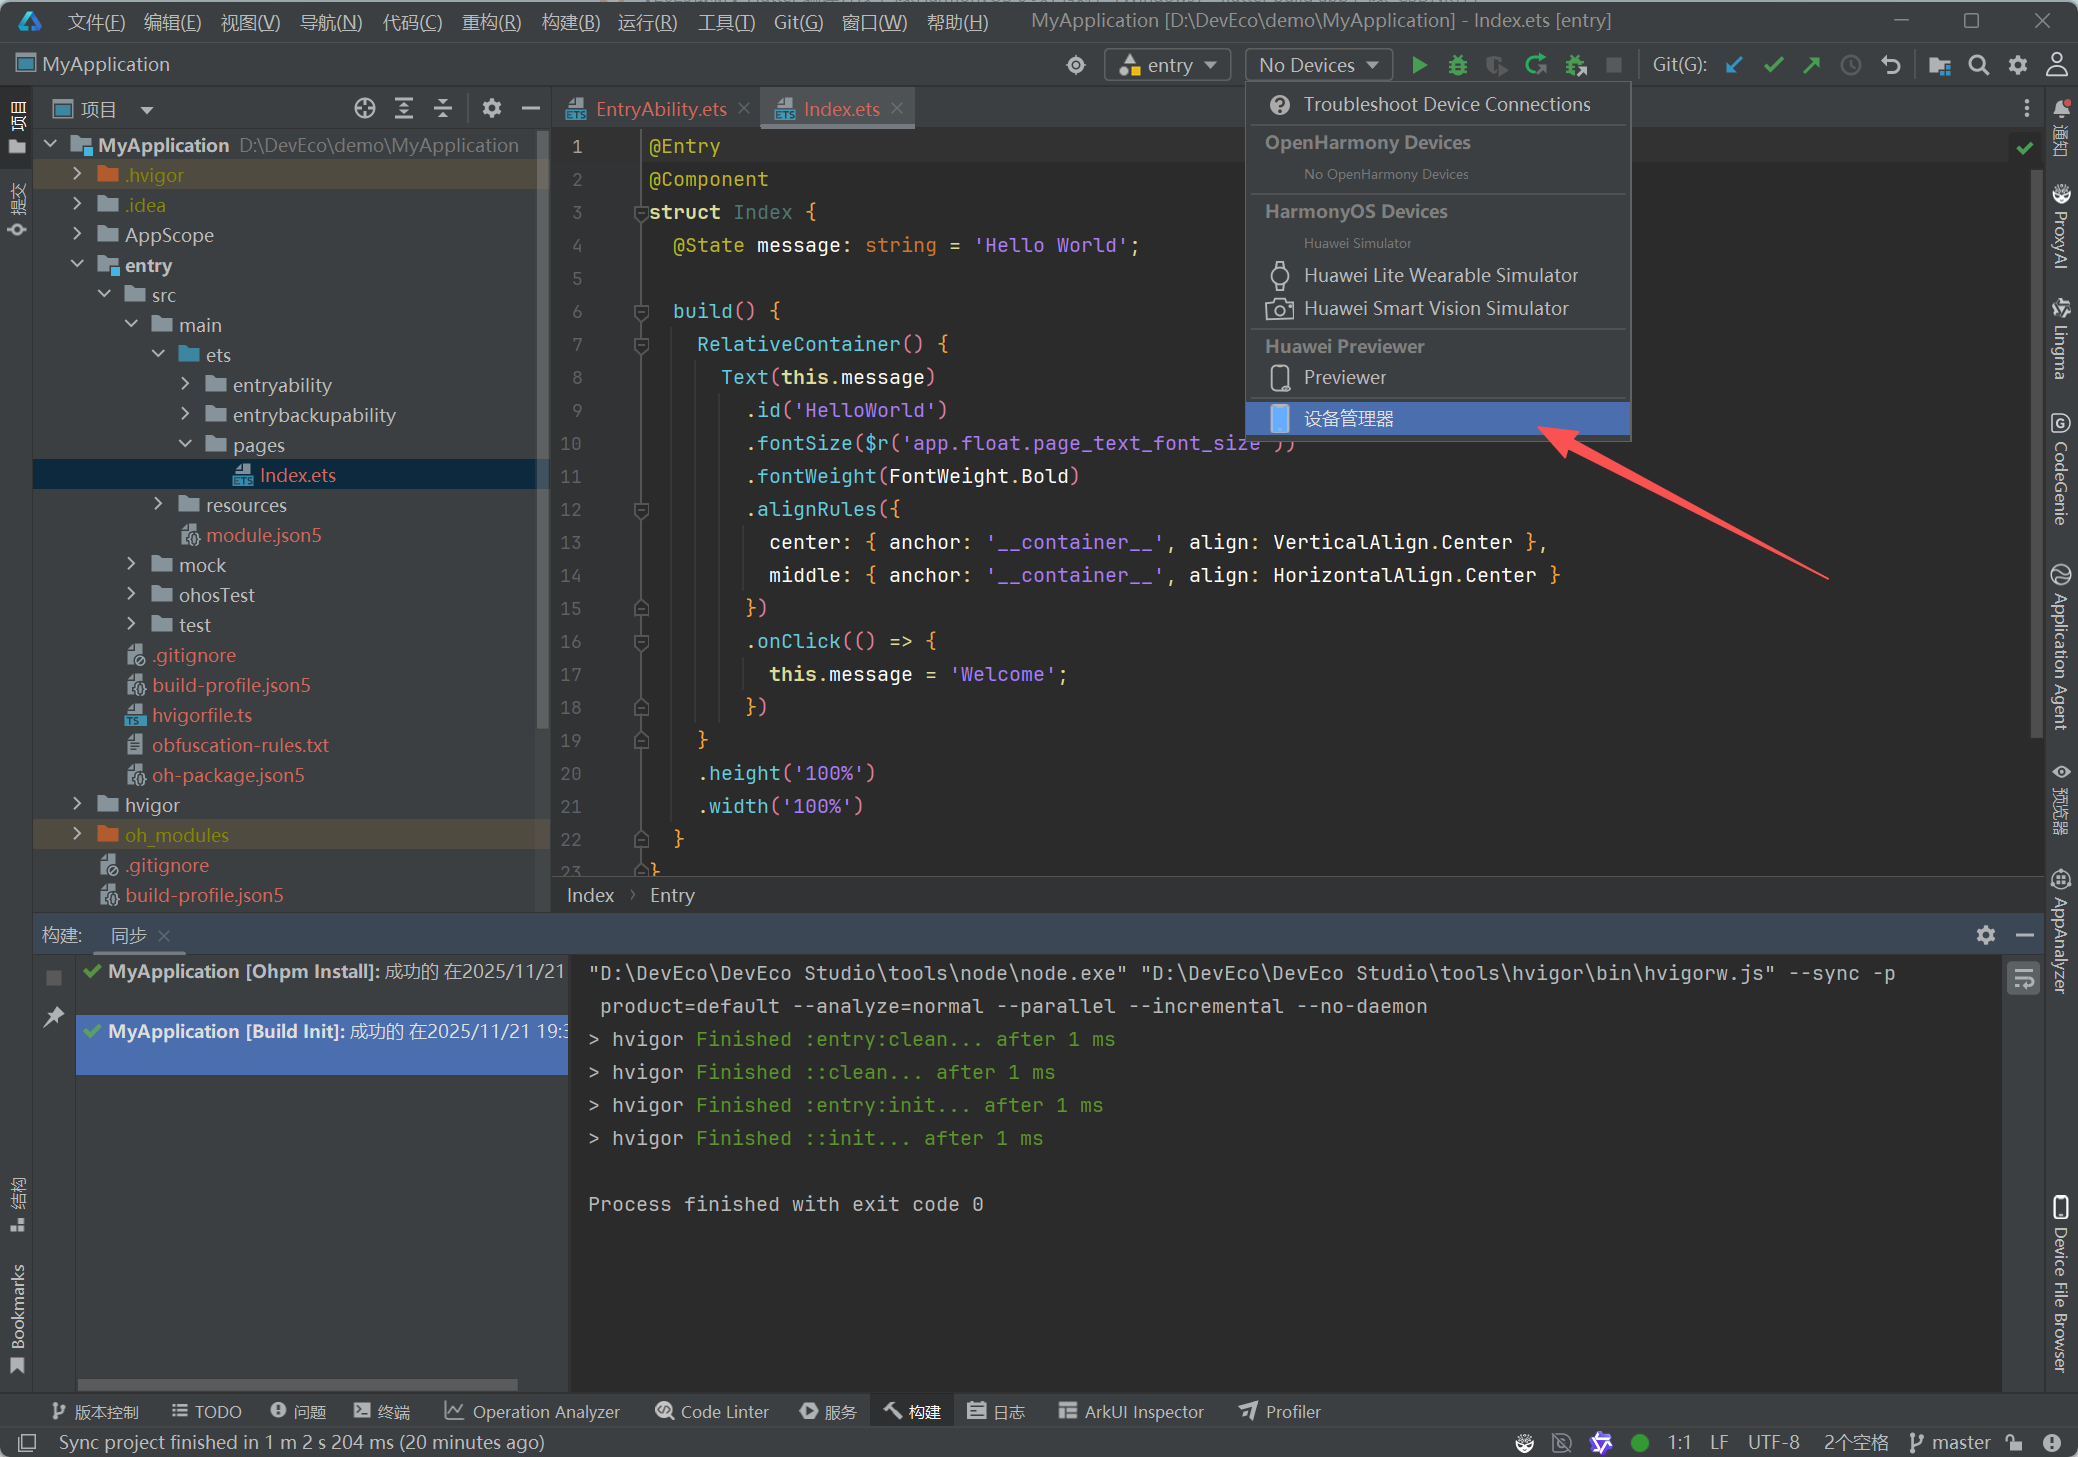
Task: Open the ArkUI Inspector tool window
Action: (1131, 1411)
